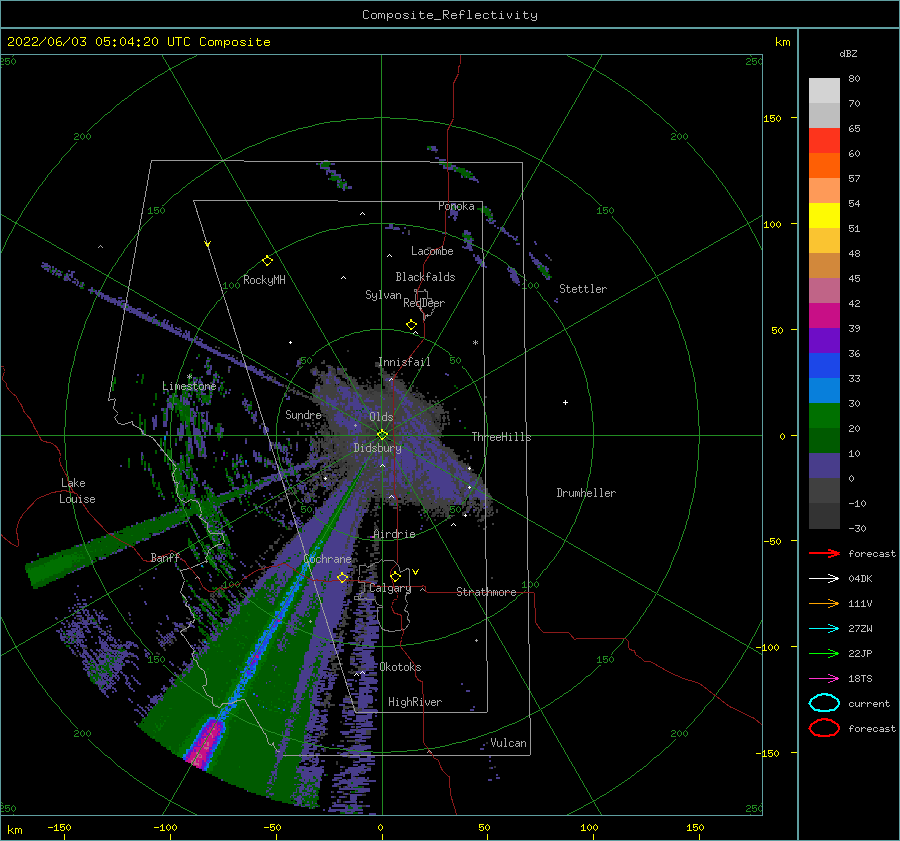This screenshot has width=900, height=841.
Task: Click the 04DK legend label
Action: (860, 579)
